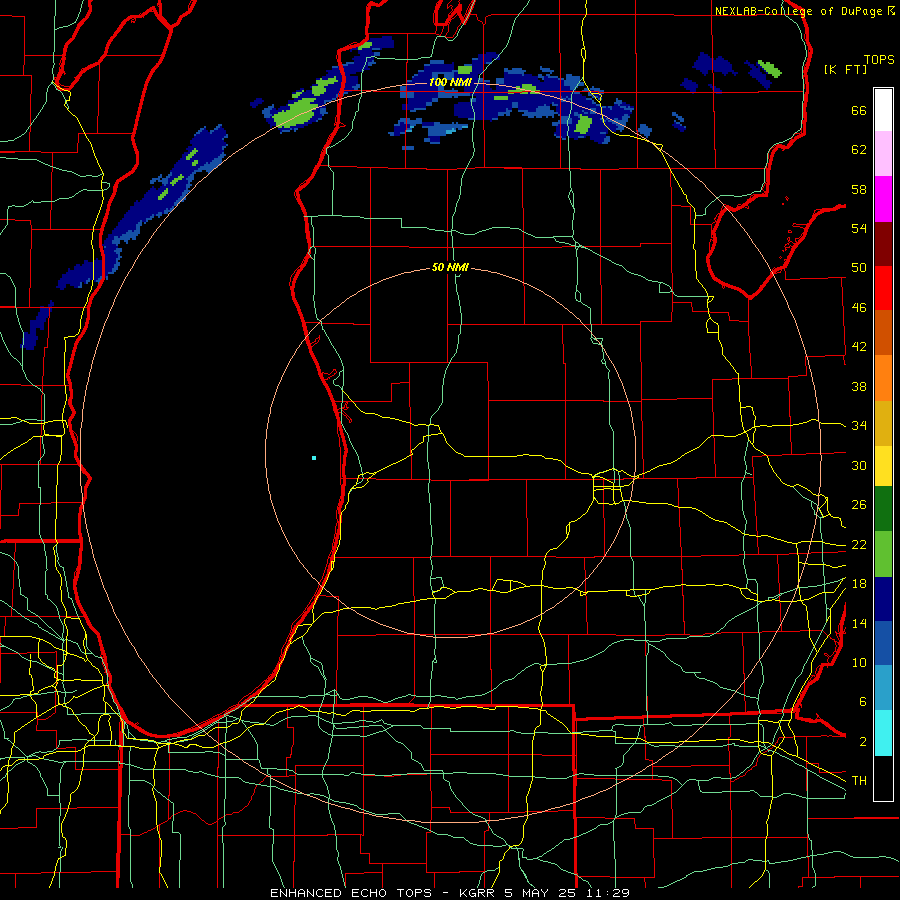Click the NEXLAB-College of DuPage header text
The image size is (900, 900).
point(804,11)
